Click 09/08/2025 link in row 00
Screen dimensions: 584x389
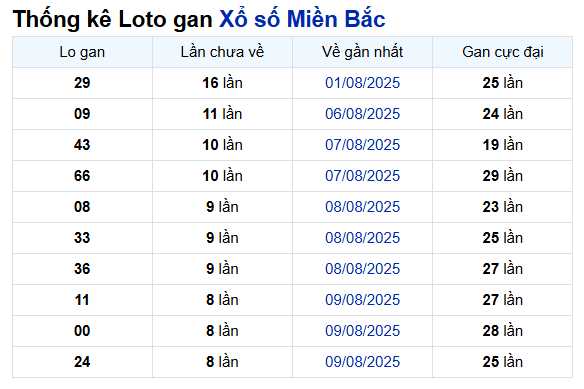[362, 331]
